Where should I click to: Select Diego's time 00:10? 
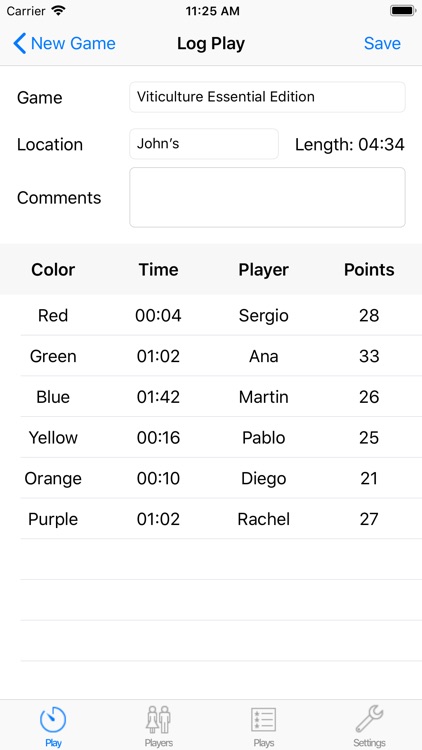coord(158,478)
